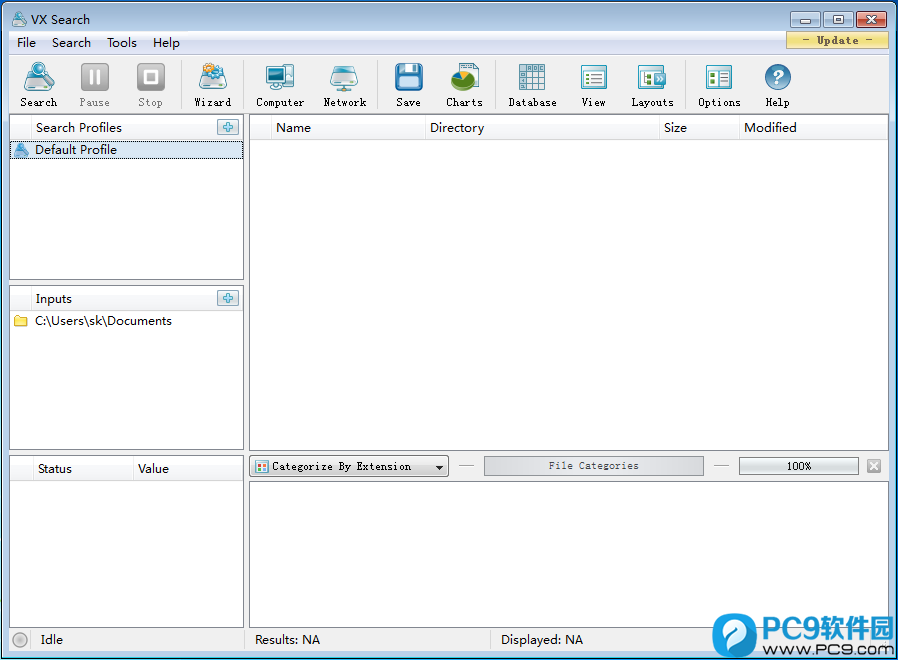Image resolution: width=898 pixels, height=660 pixels.
Task: Sort results by the Name column
Action: (x=348, y=128)
